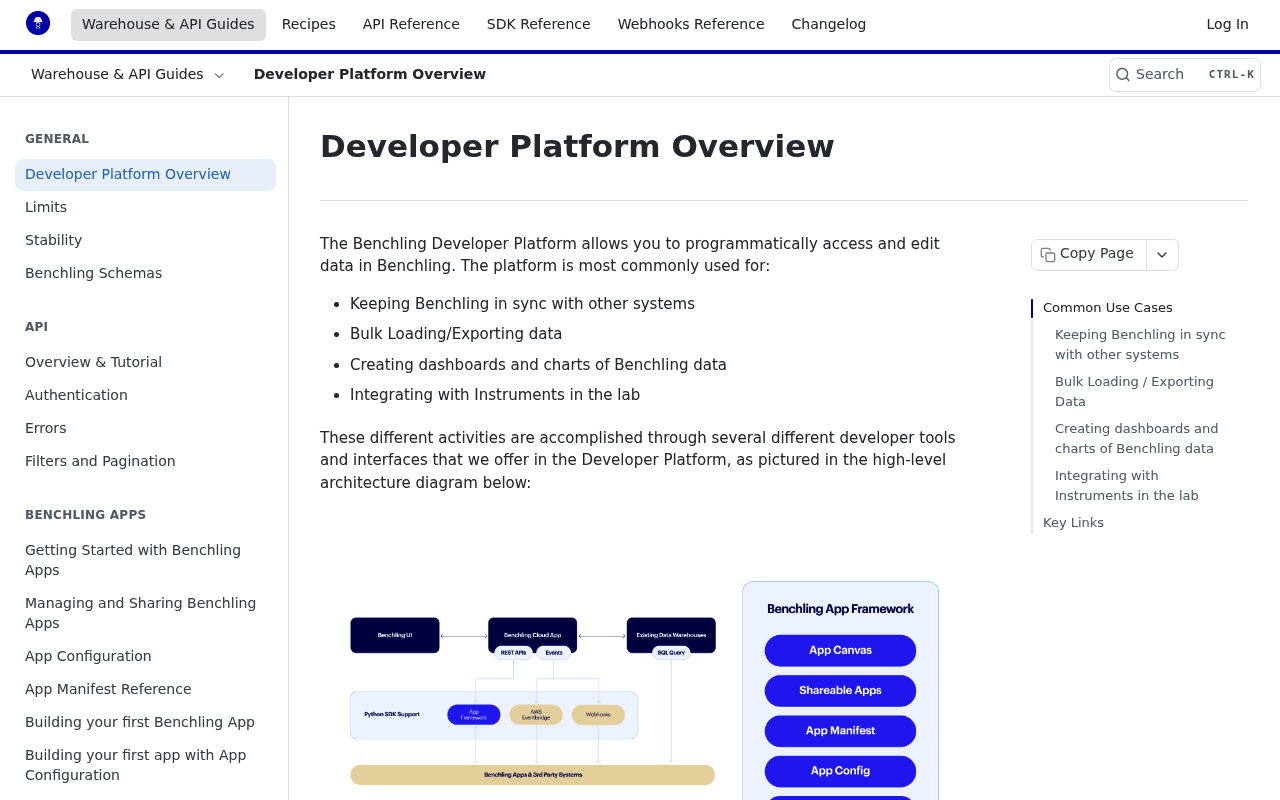
Task: Open the Errors sidebar page
Action: [145, 429]
